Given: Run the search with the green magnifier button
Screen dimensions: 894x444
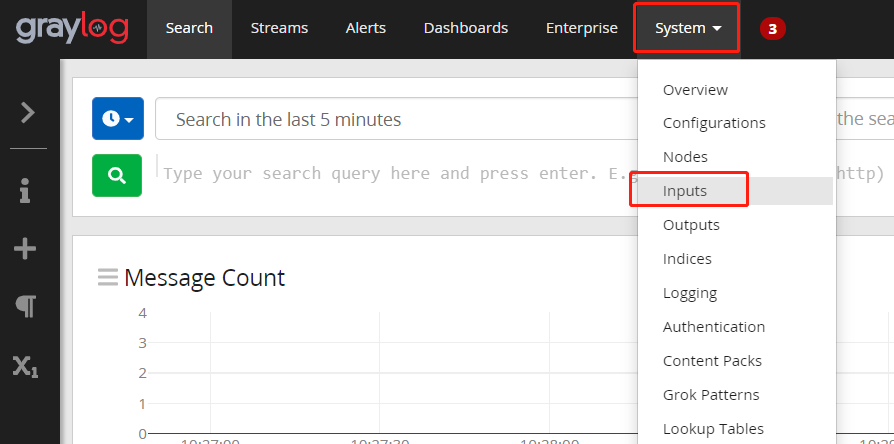Looking at the screenshot, I should point(117,176).
